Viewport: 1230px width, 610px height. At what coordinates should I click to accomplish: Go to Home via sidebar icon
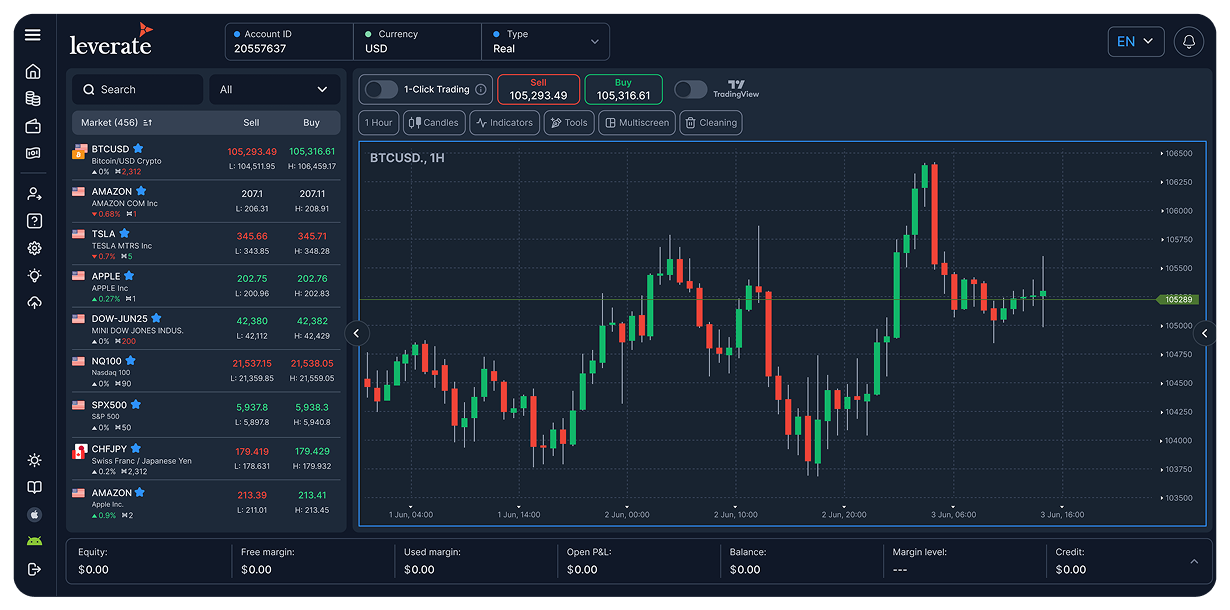click(34, 71)
